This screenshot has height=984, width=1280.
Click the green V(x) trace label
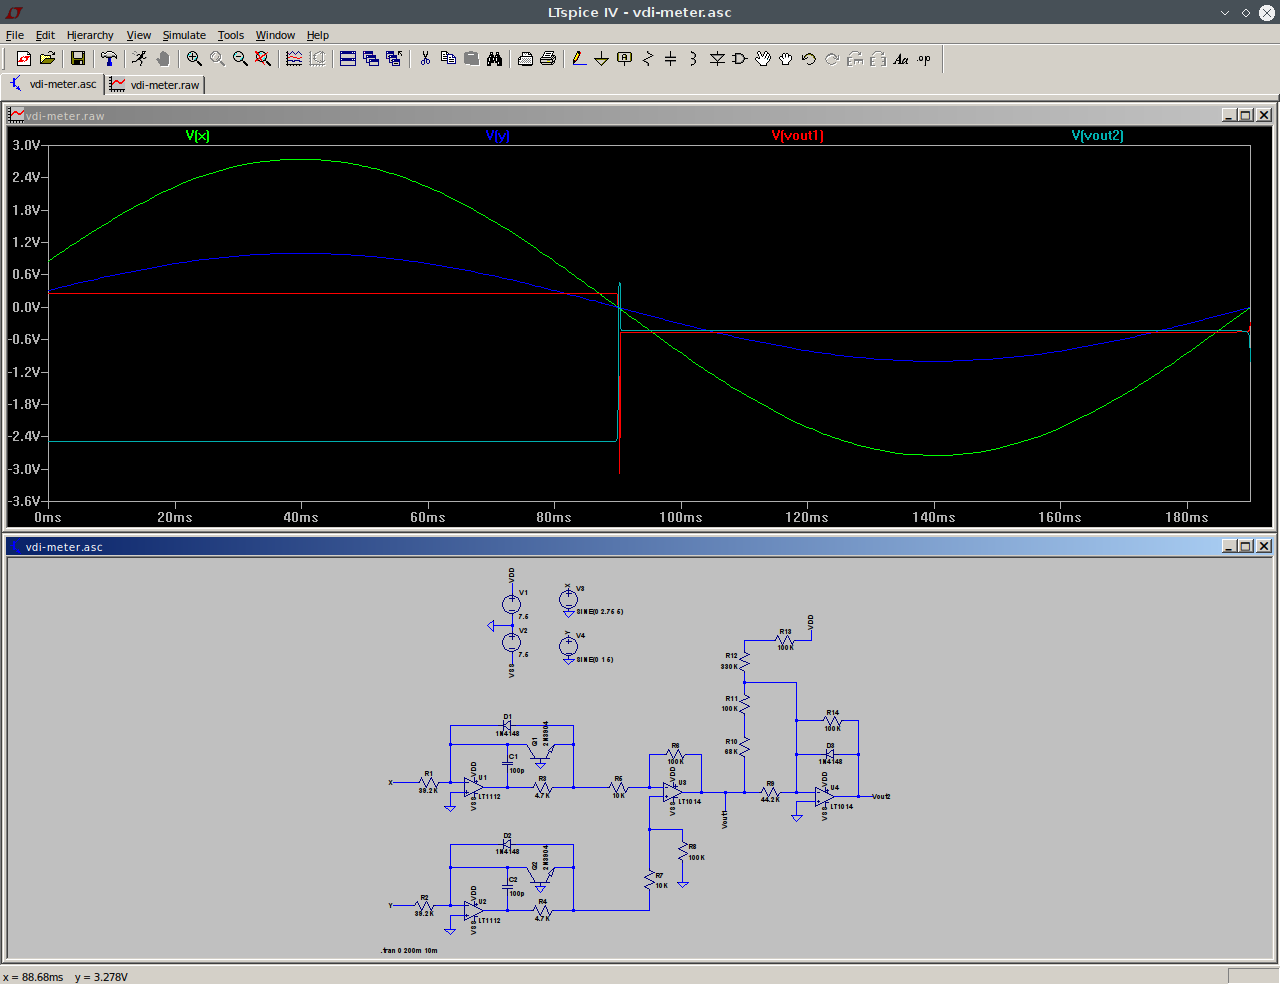198,136
